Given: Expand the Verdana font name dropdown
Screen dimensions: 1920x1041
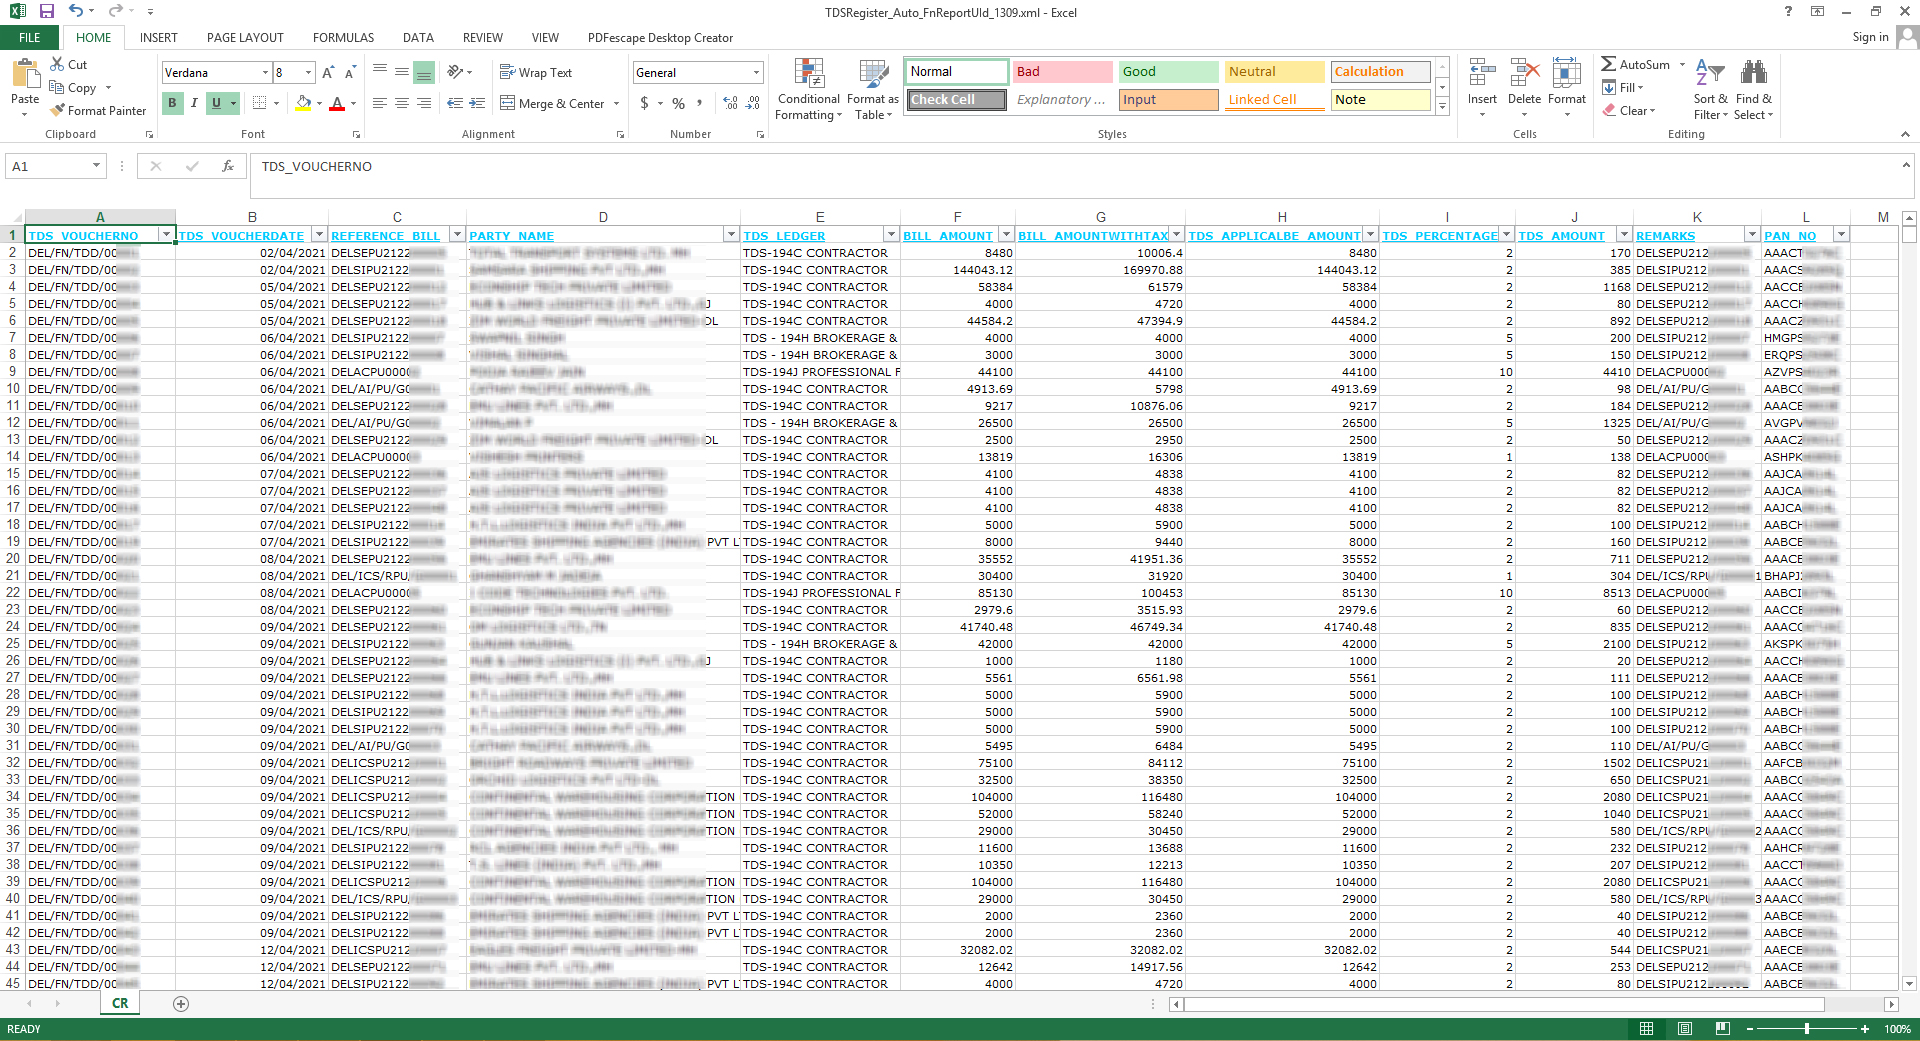Looking at the screenshot, I should (x=265, y=73).
